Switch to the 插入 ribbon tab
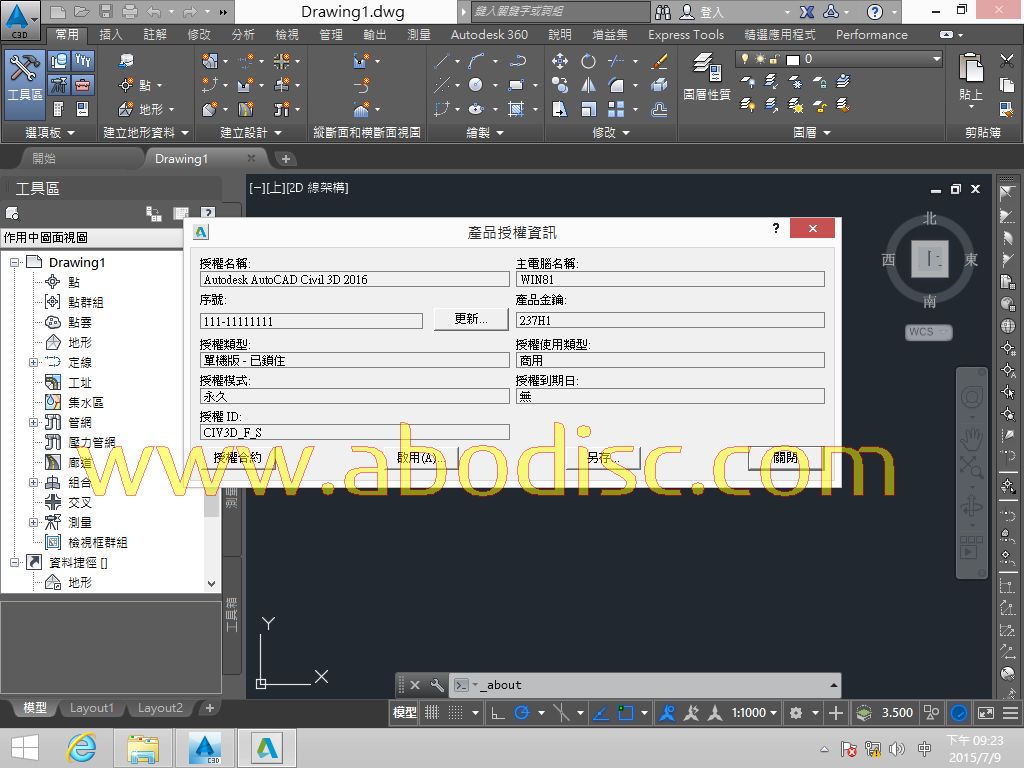This screenshot has width=1024, height=768. tap(110, 35)
